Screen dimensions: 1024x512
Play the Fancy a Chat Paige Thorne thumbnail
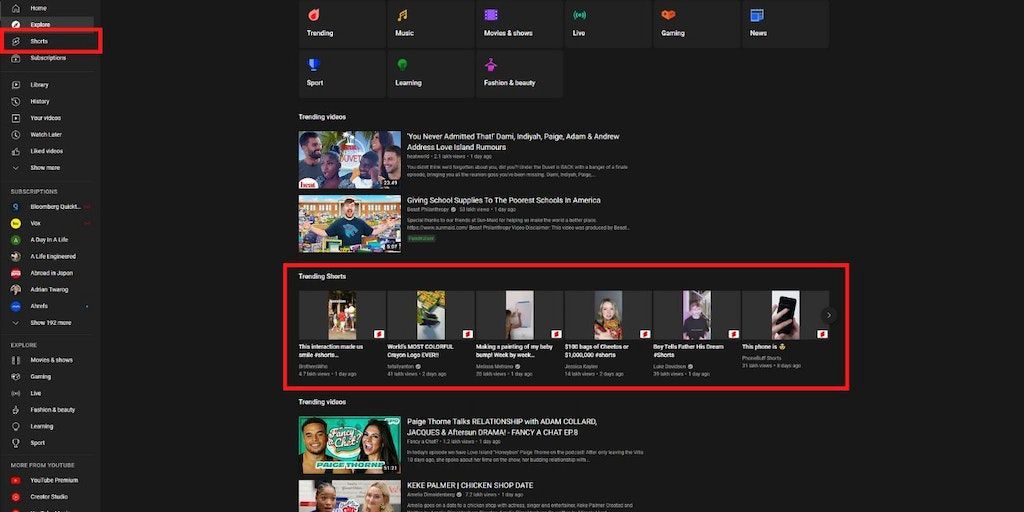click(x=350, y=445)
